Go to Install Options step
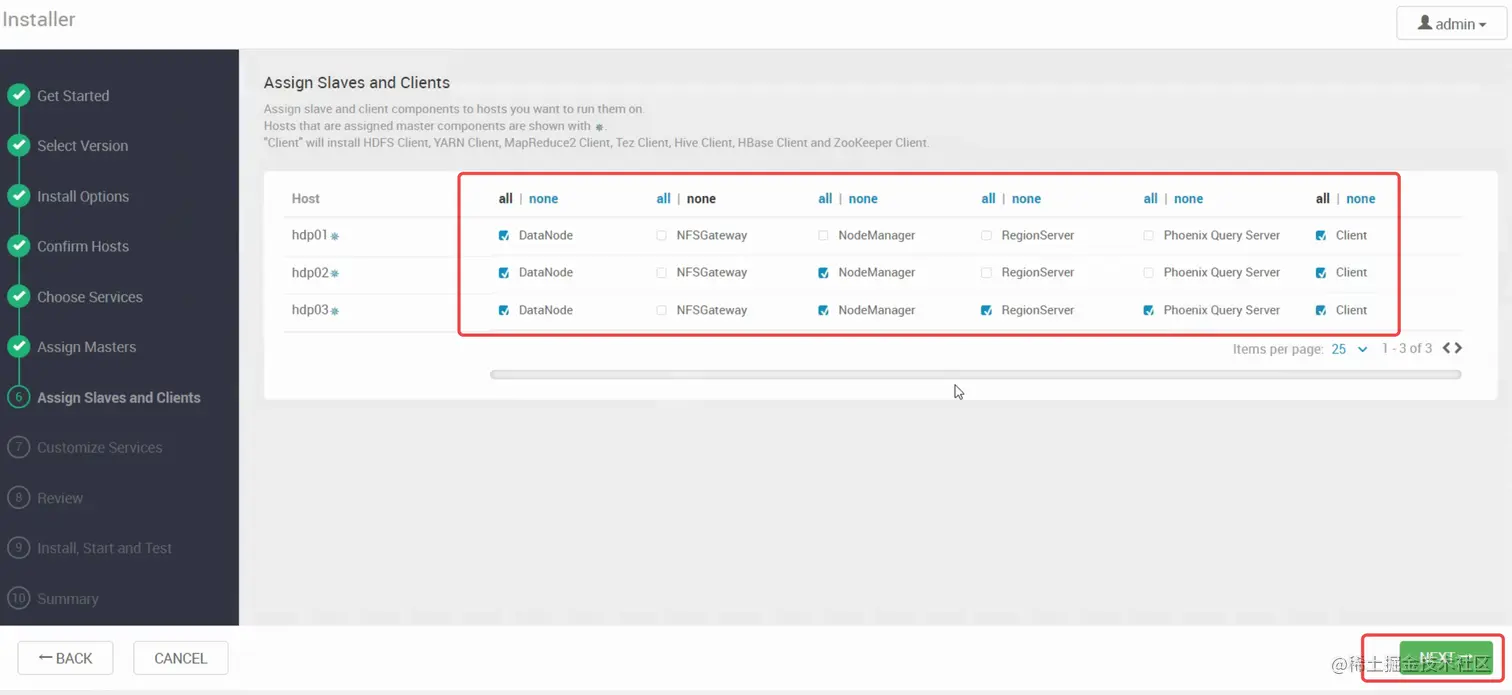Image resolution: width=1512 pixels, height=695 pixels. coord(83,197)
